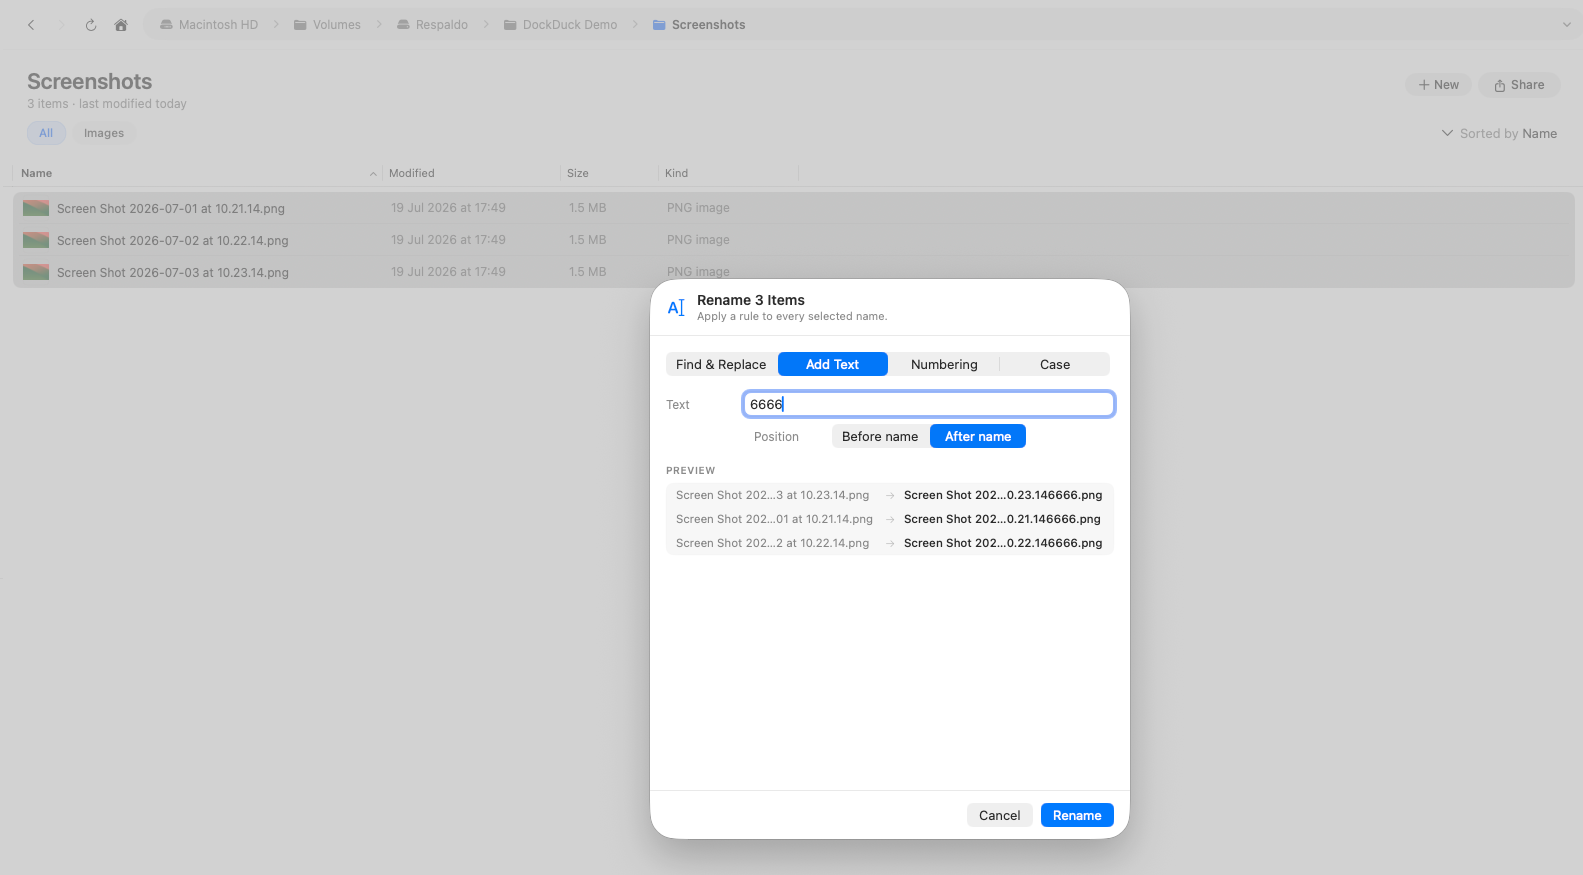
Task: Choose After name position
Action: [x=978, y=437]
